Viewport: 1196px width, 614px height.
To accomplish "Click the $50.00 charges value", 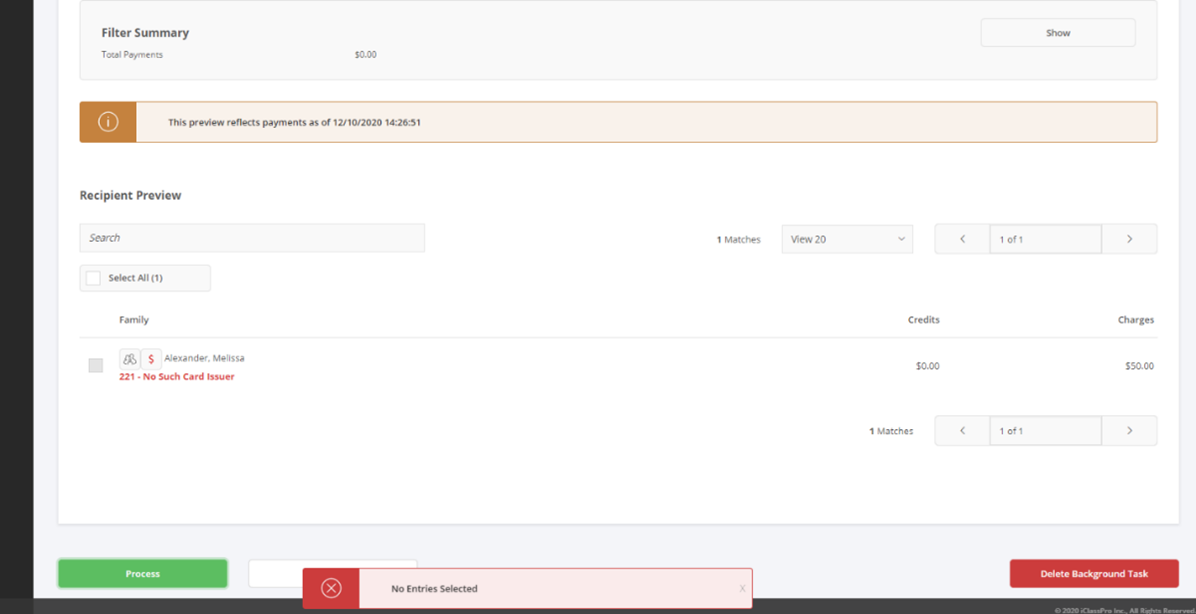I will tap(1140, 366).
